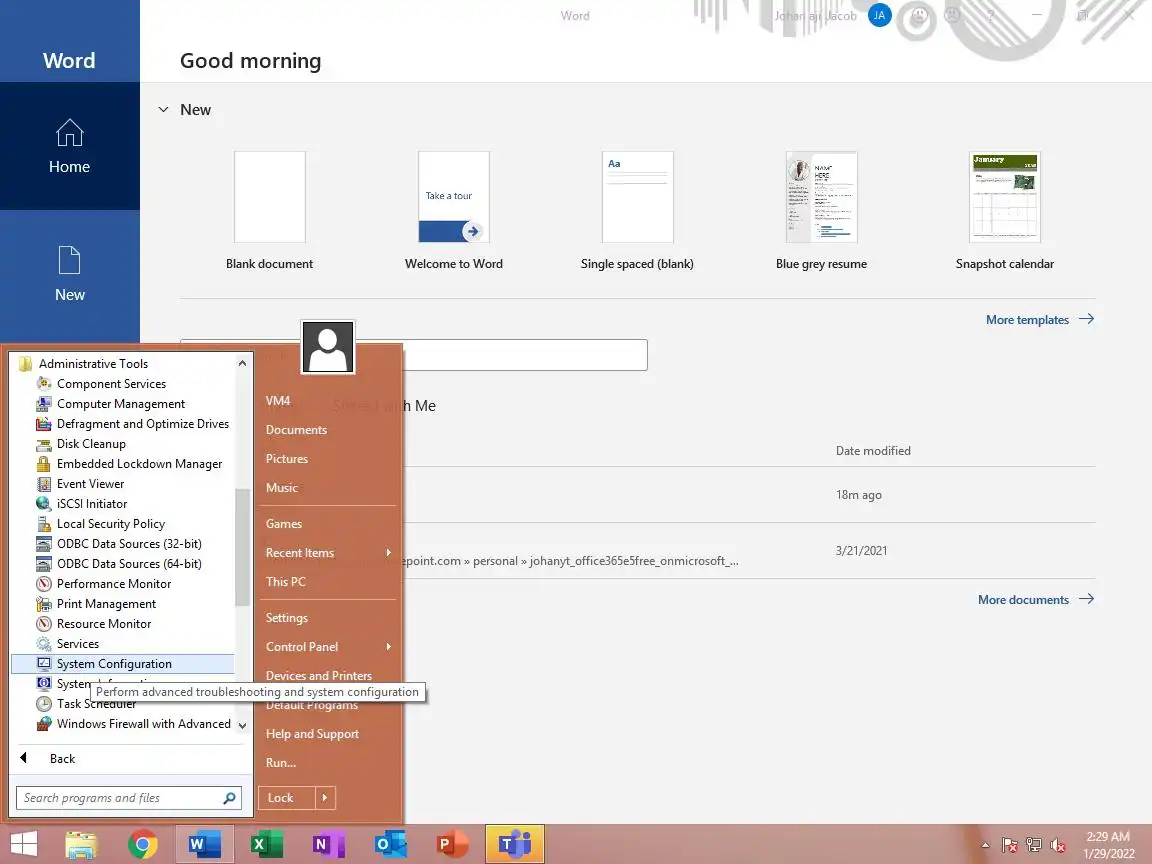Open More documents link
This screenshot has width=1152, height=864.
click(1036, 600)
